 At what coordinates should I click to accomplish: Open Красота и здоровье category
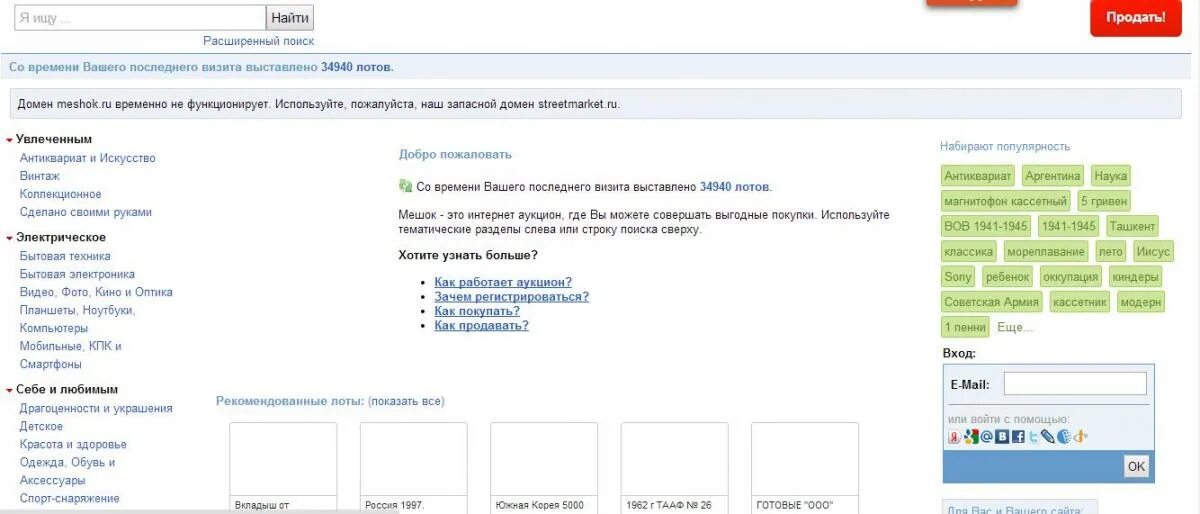[x=73, y=444]
